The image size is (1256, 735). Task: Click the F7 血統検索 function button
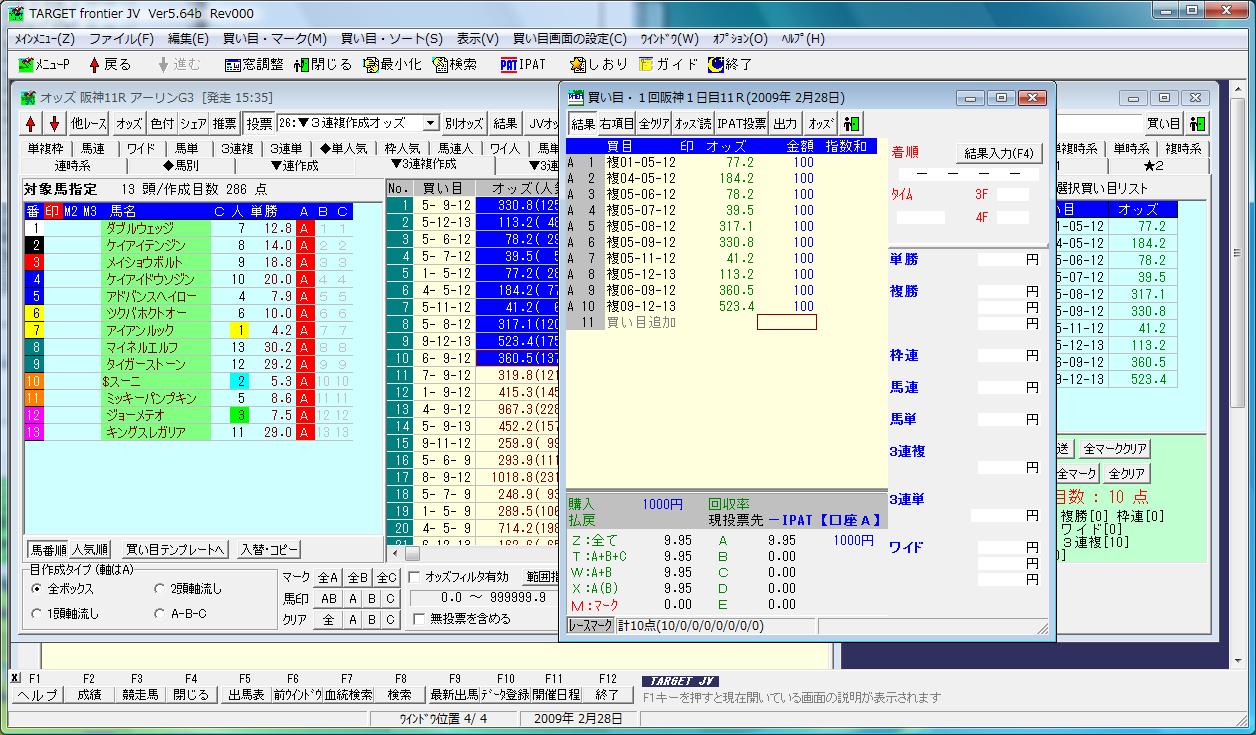(x=348, y=695)
